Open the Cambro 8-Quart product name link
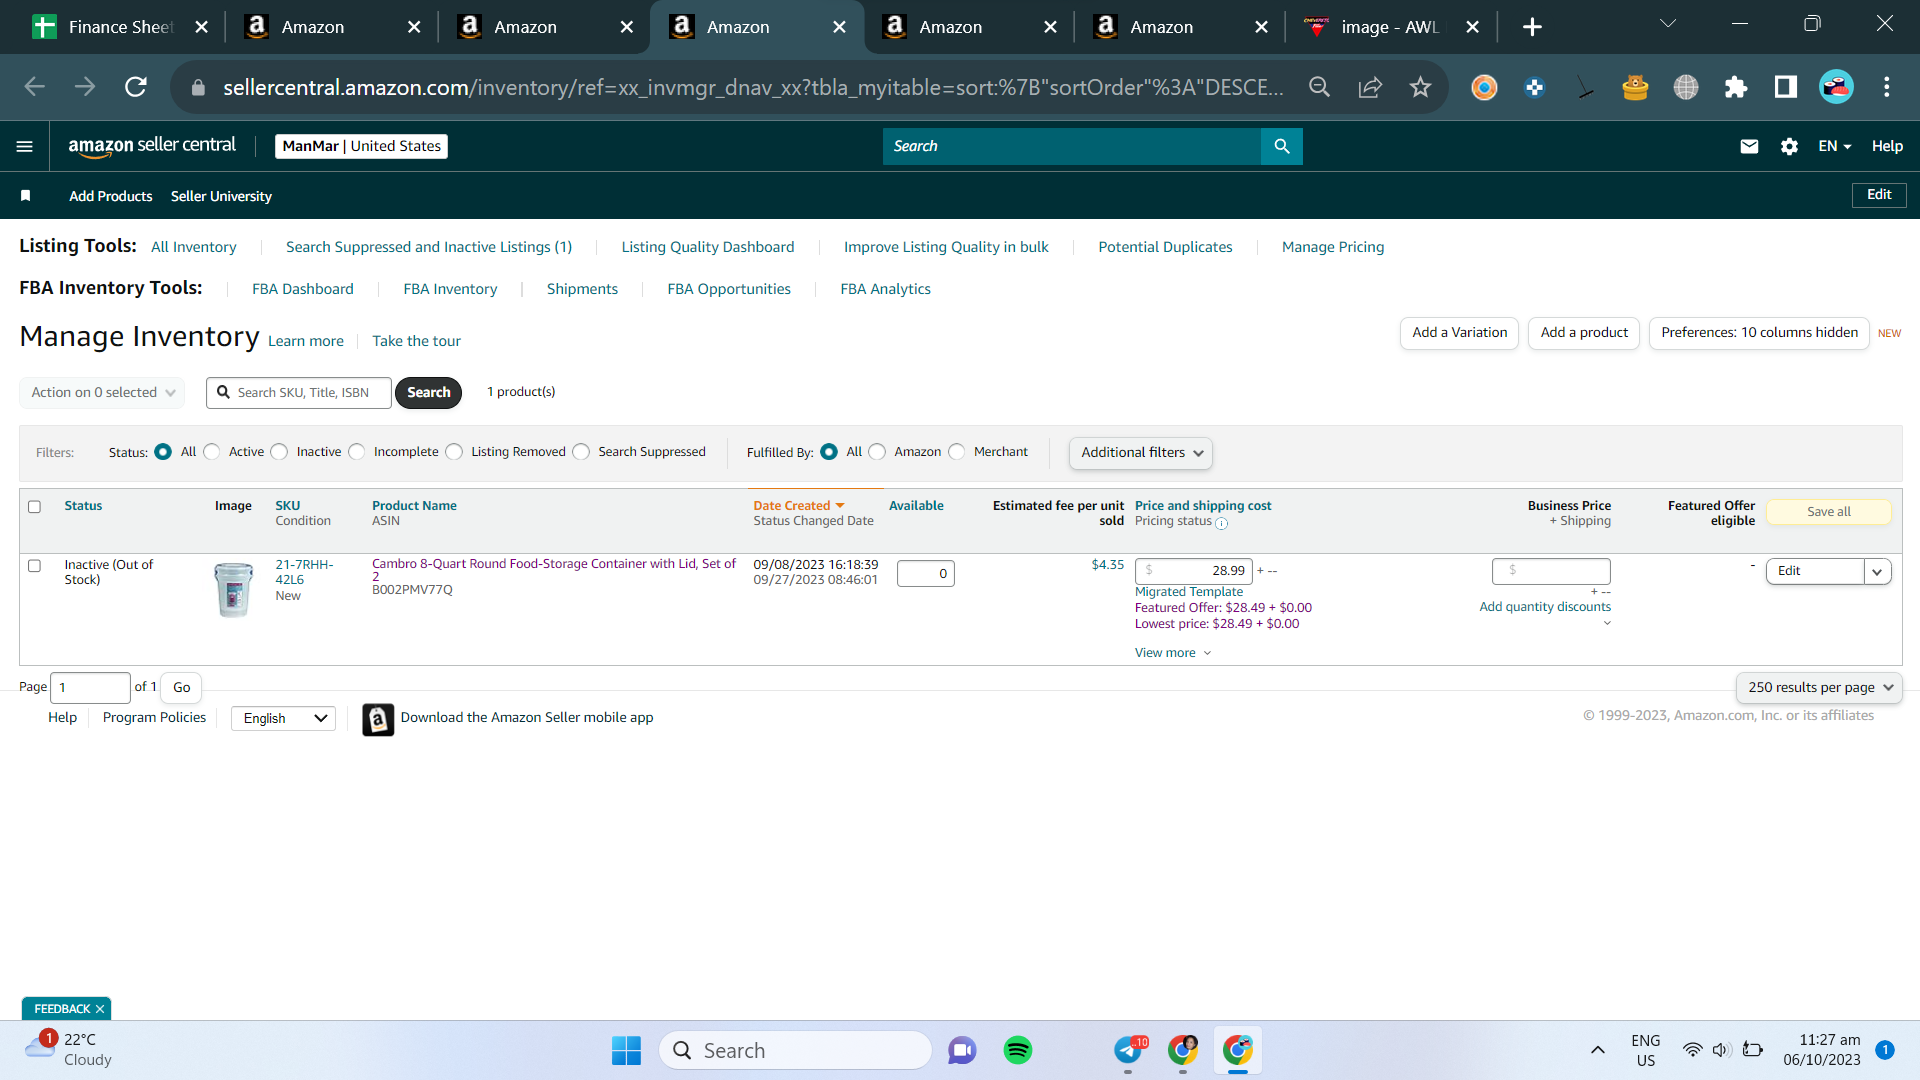The height and width of the screenshot is (1080, 1920). (x=554, y=570)
